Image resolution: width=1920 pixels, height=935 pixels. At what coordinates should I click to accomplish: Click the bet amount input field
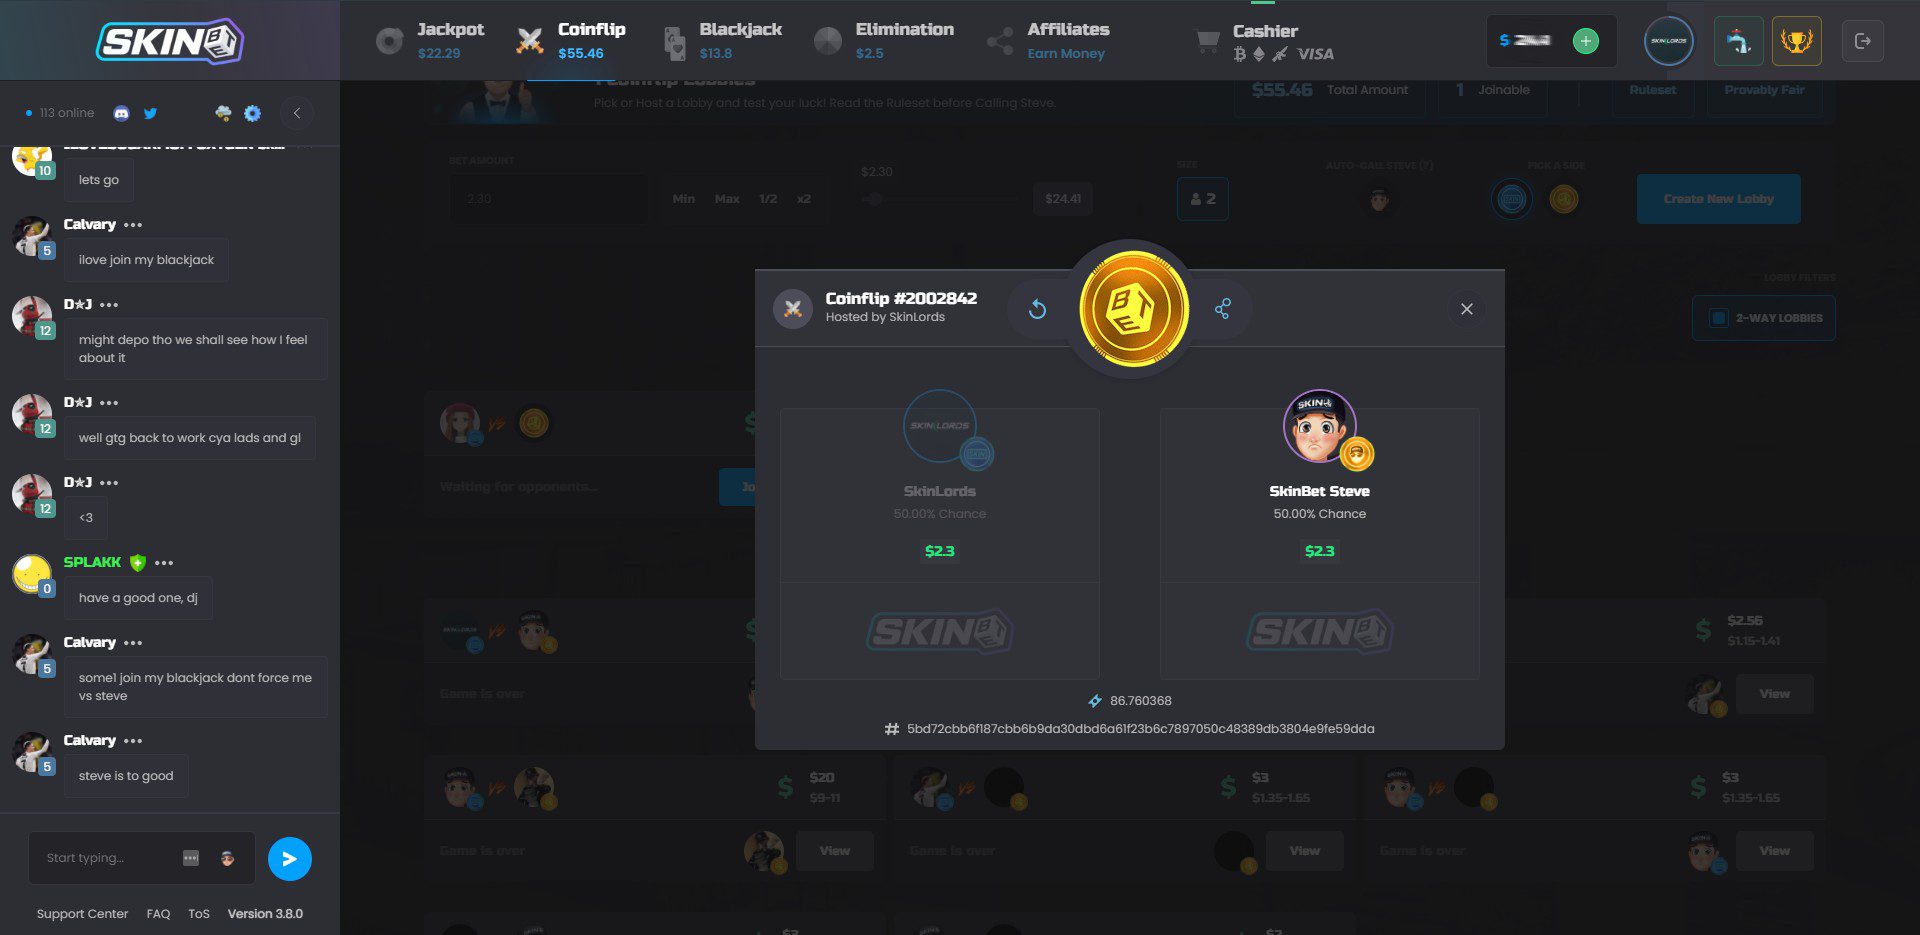tap(548, 199)
